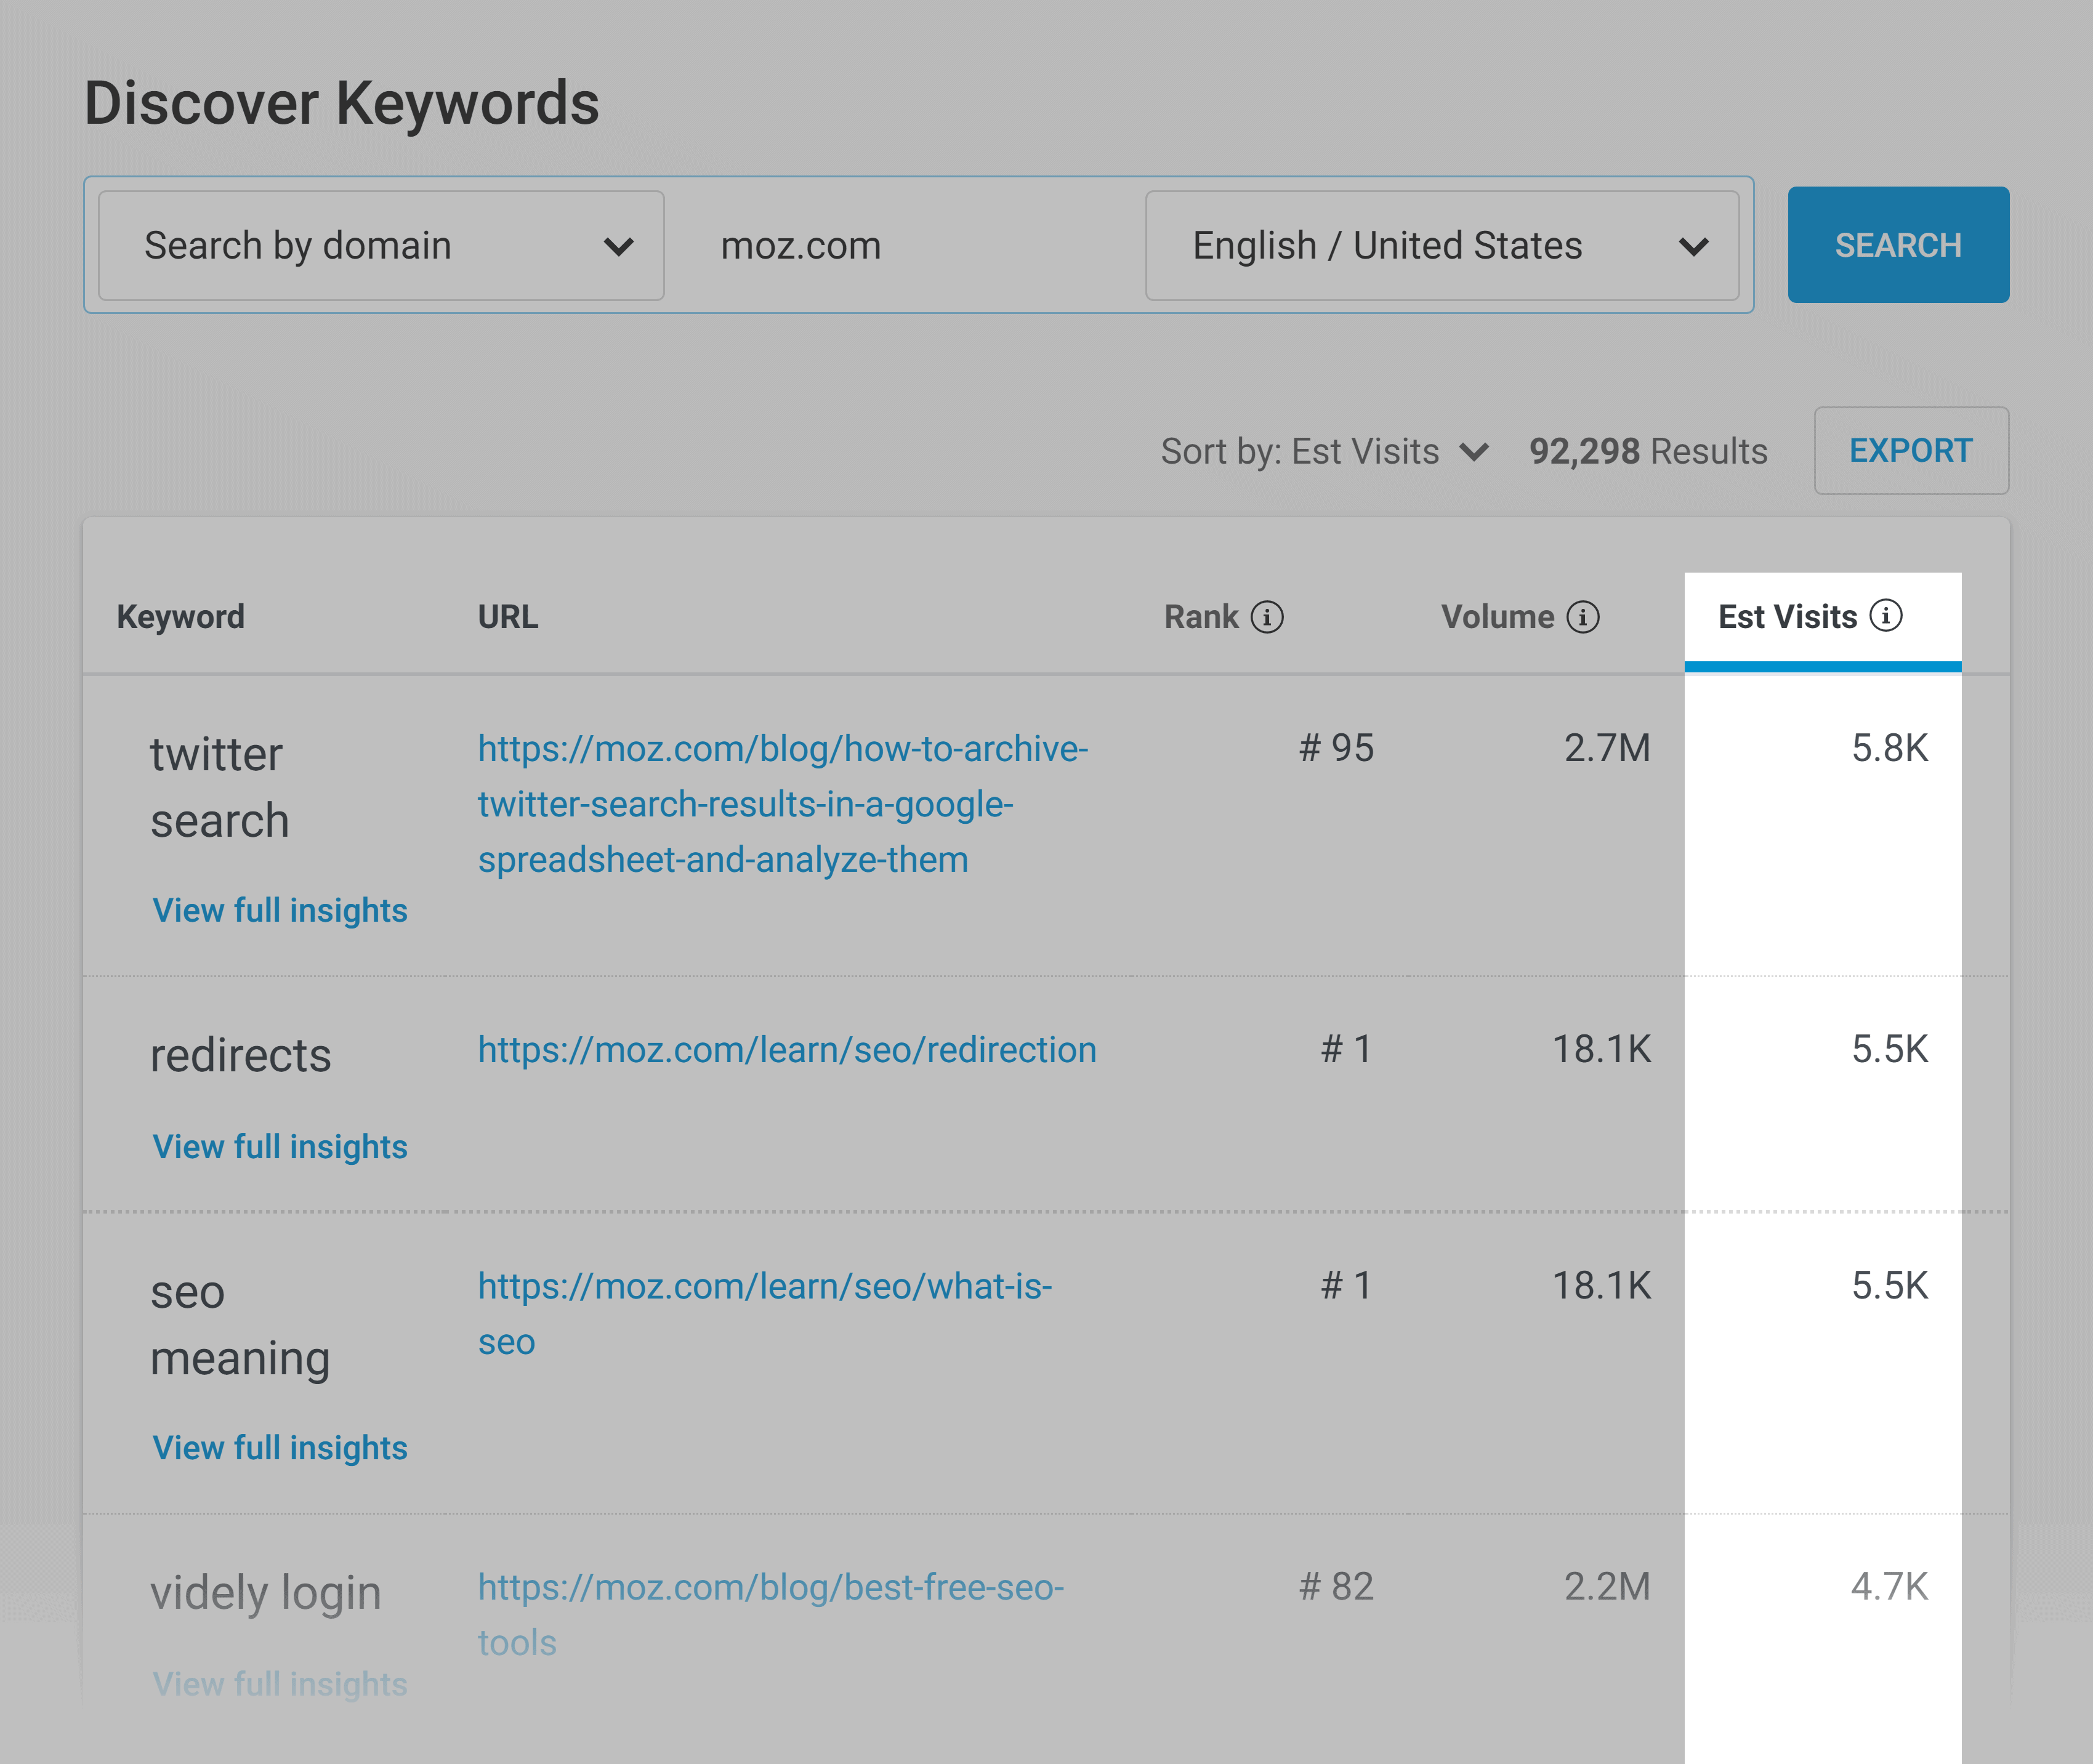This screenshot has height=1764, width=2093.
Task: Select the URL column header
Action: coord(508,617)
